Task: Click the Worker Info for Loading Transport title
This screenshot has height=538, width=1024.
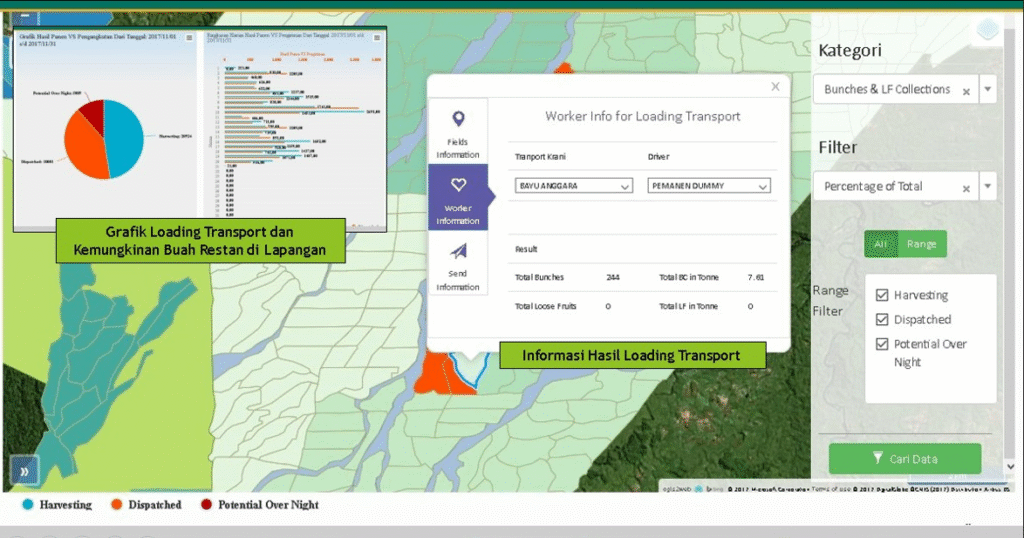Action: point(643,116)
